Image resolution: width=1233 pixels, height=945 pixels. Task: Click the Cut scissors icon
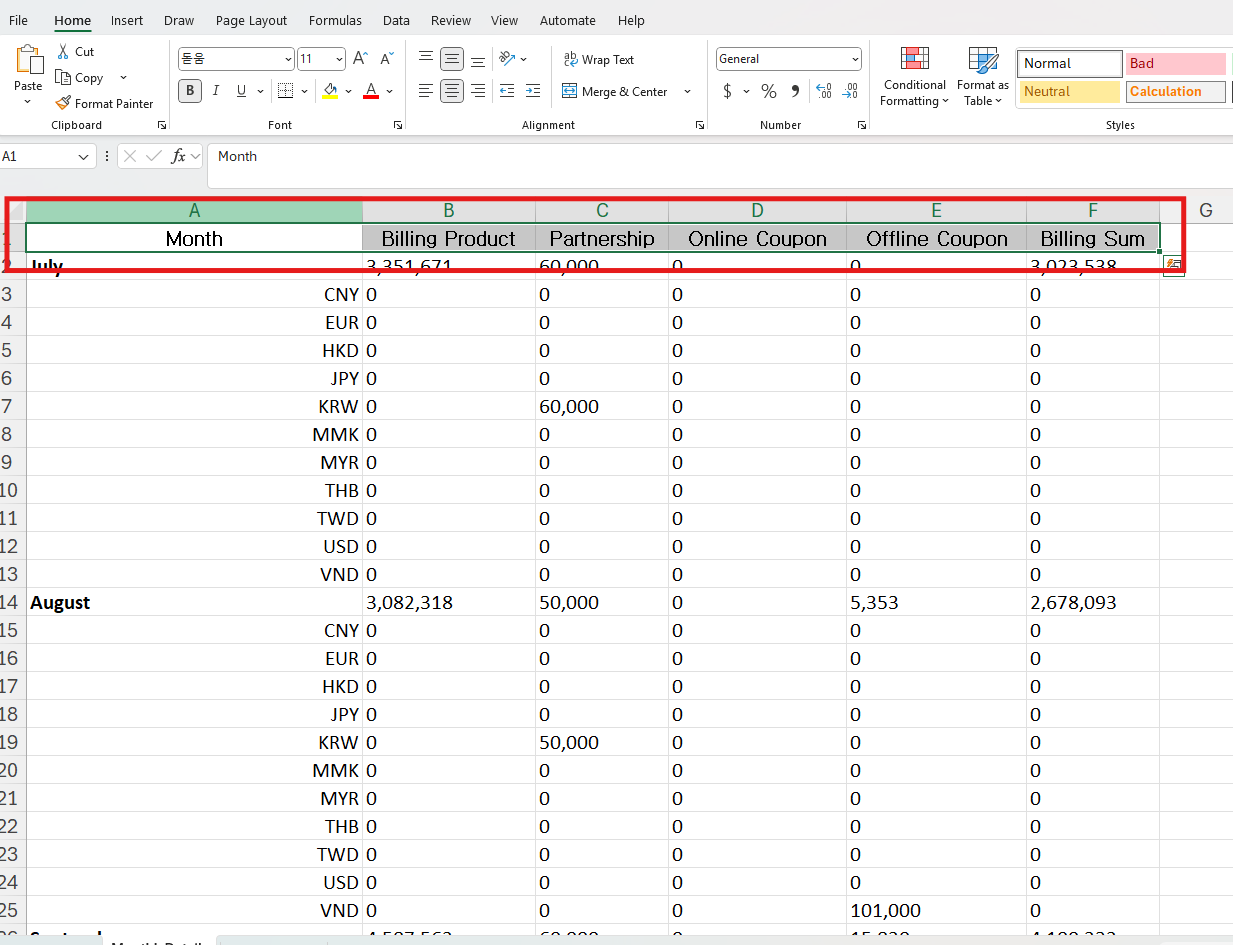(x=64, y=51)
